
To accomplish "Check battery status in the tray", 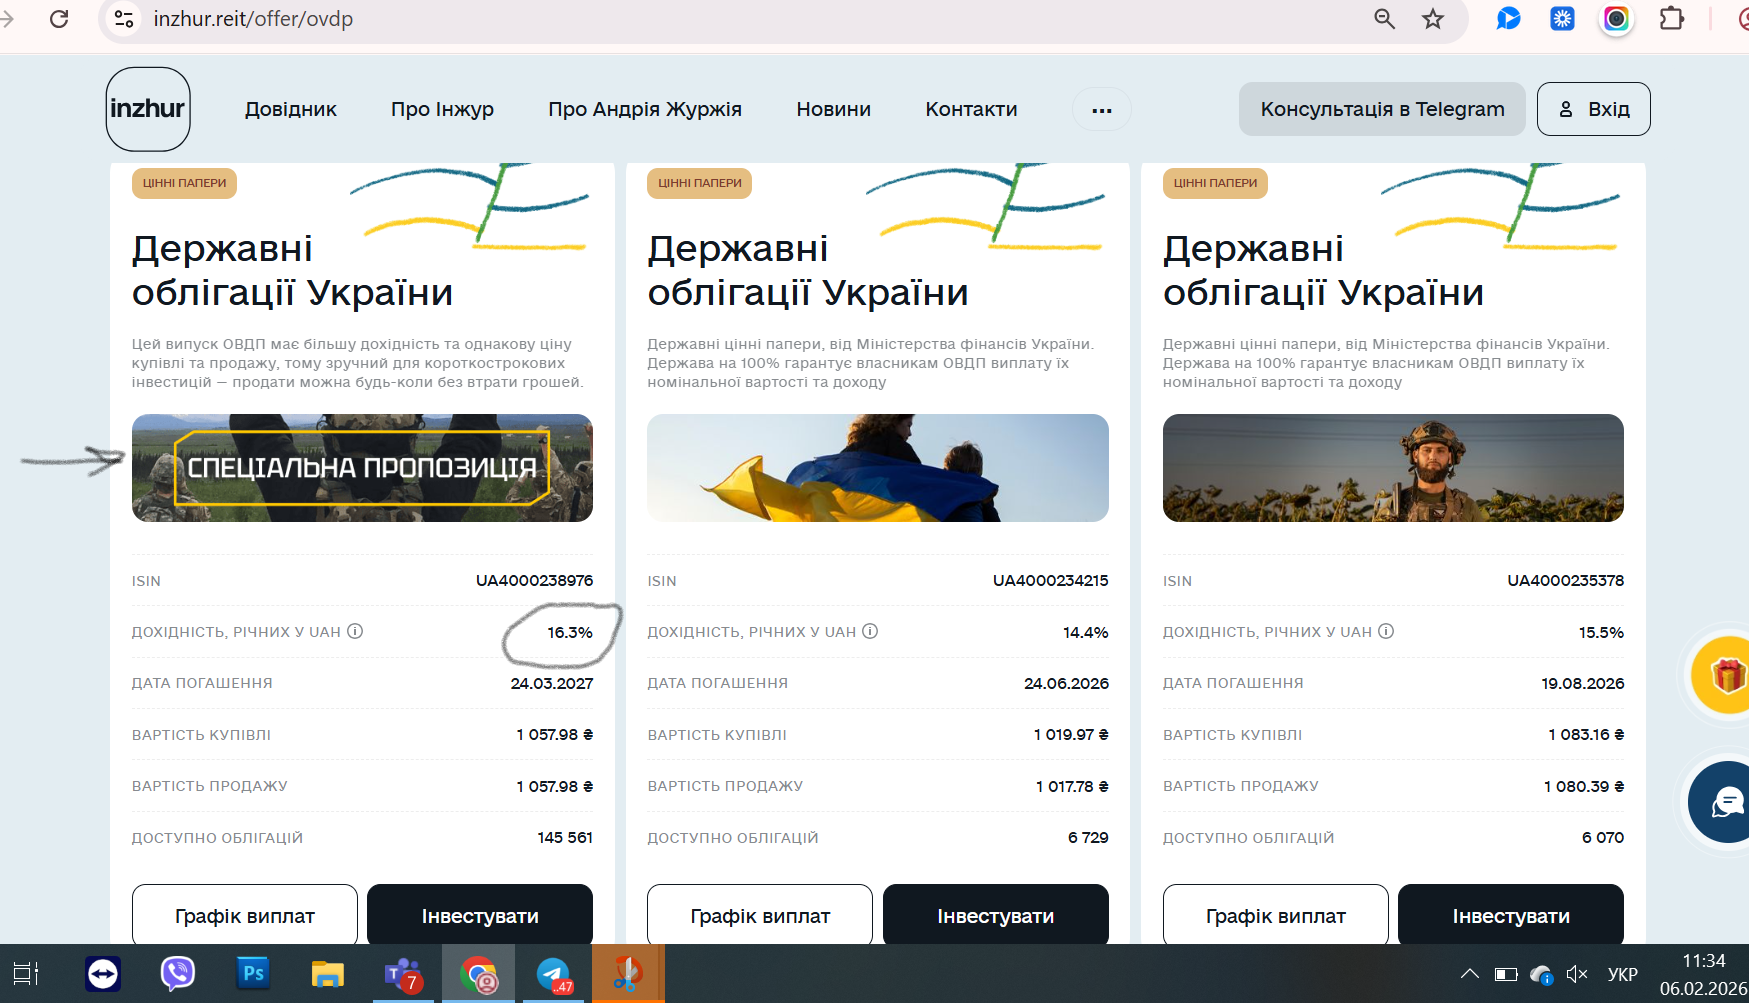I will pos(1505,974).
